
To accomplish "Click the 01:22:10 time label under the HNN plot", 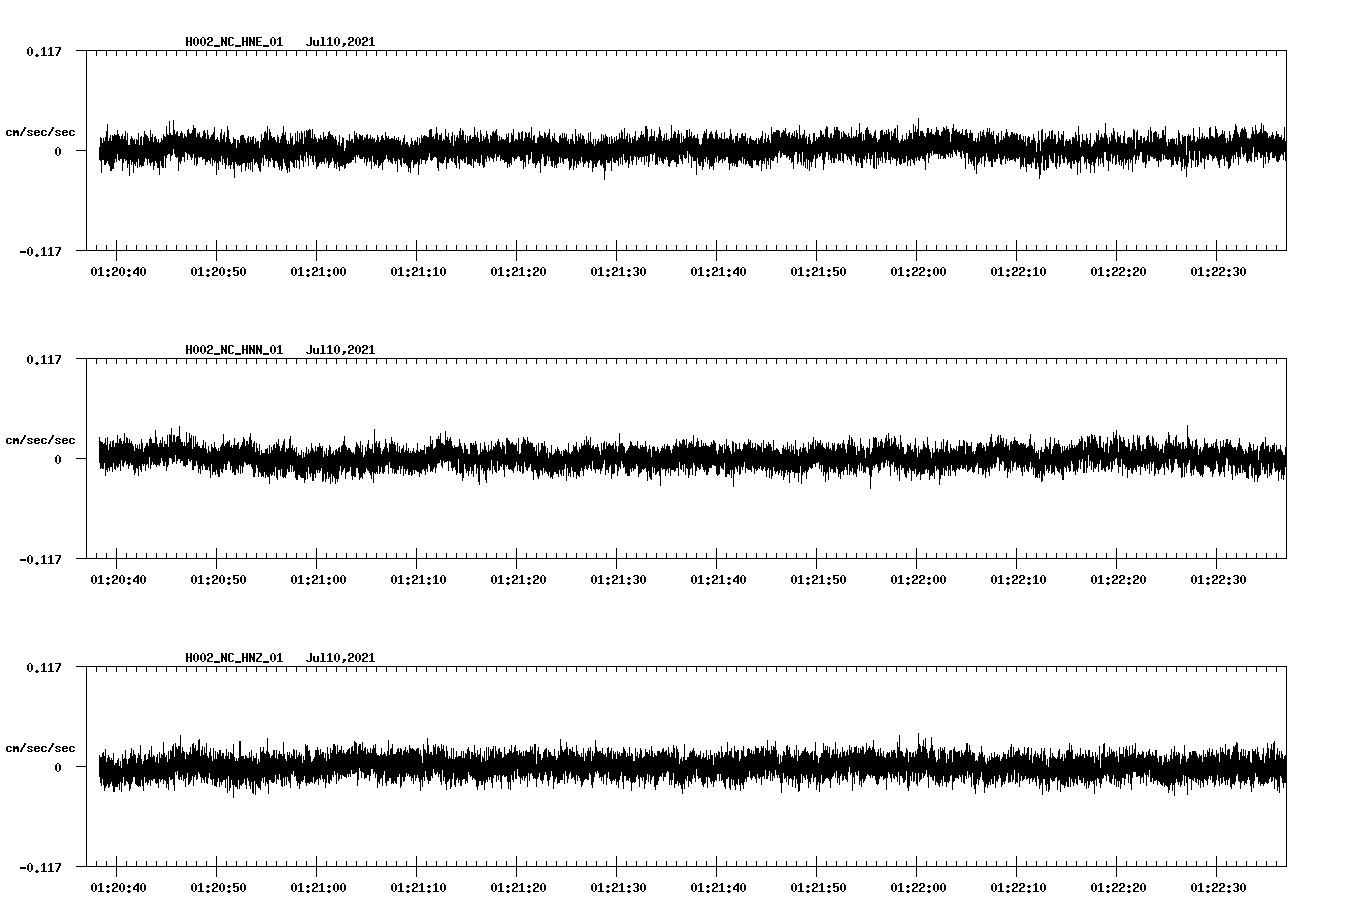I will [1018, 580].
